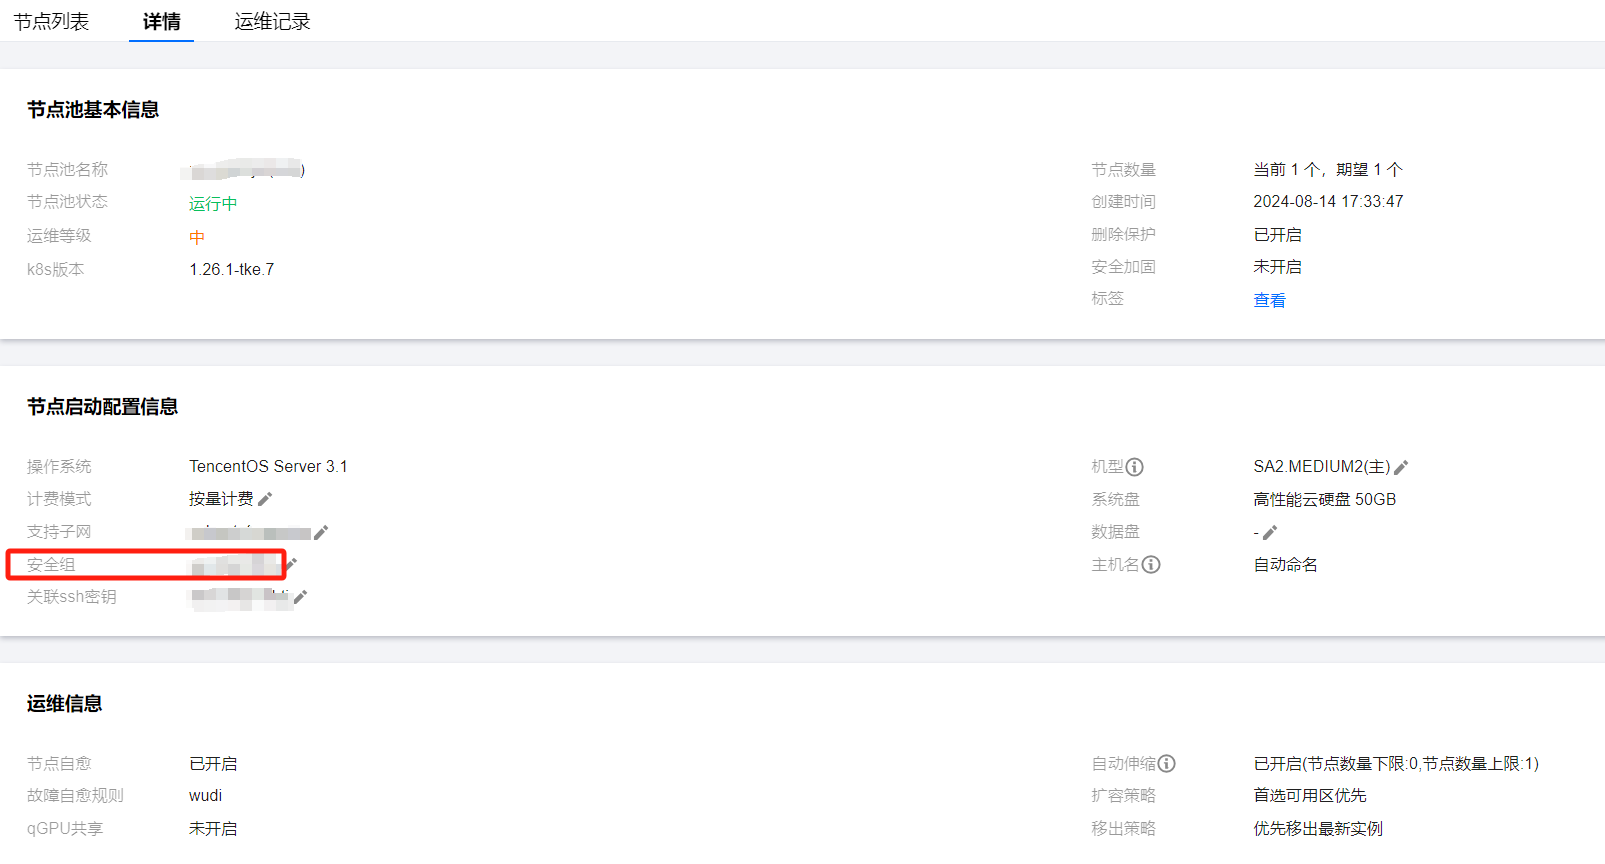1605x864 pixels.
Task: Click the 自动伸缩 已开启 limits text
Action: (x=1395, y=764)
